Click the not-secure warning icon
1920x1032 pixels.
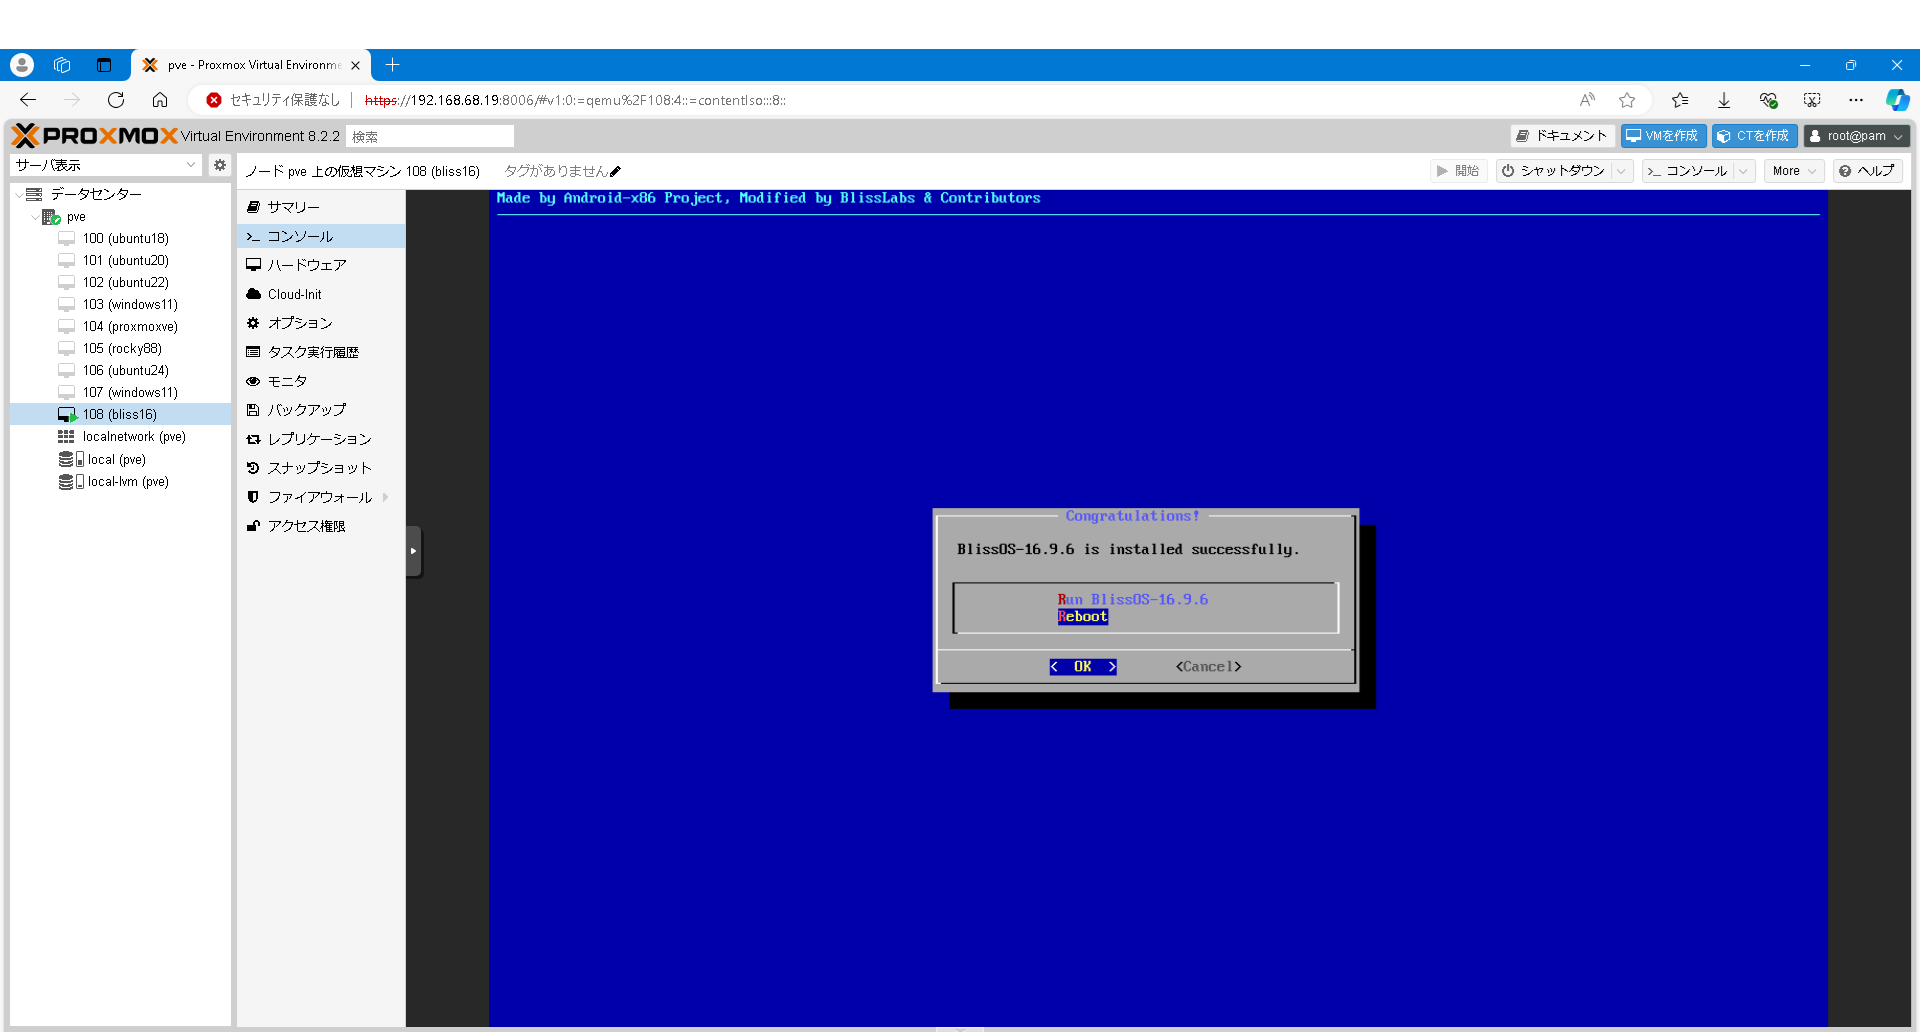pos(213,100)
